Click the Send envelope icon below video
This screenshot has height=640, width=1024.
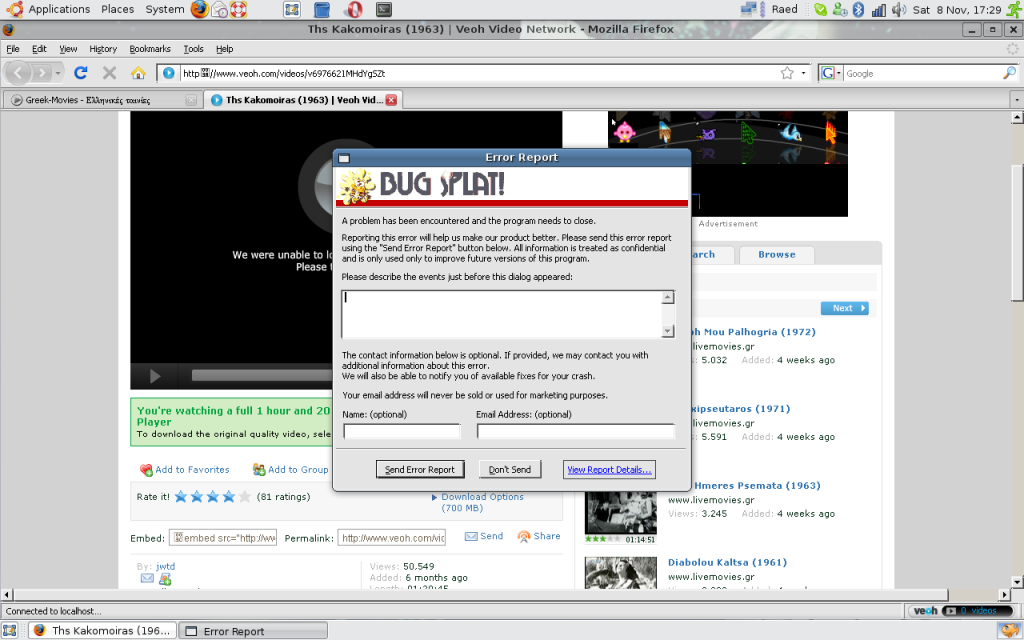tap(471, 536)
